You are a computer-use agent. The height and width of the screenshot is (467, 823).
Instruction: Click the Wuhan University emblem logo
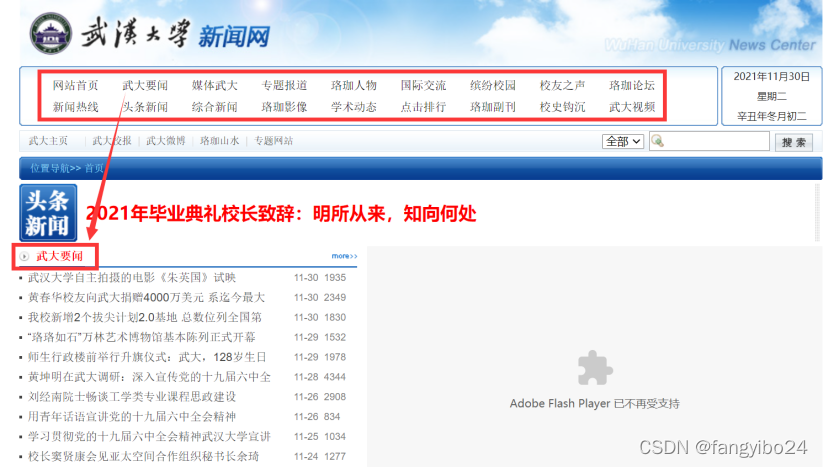tap(51, 34)
